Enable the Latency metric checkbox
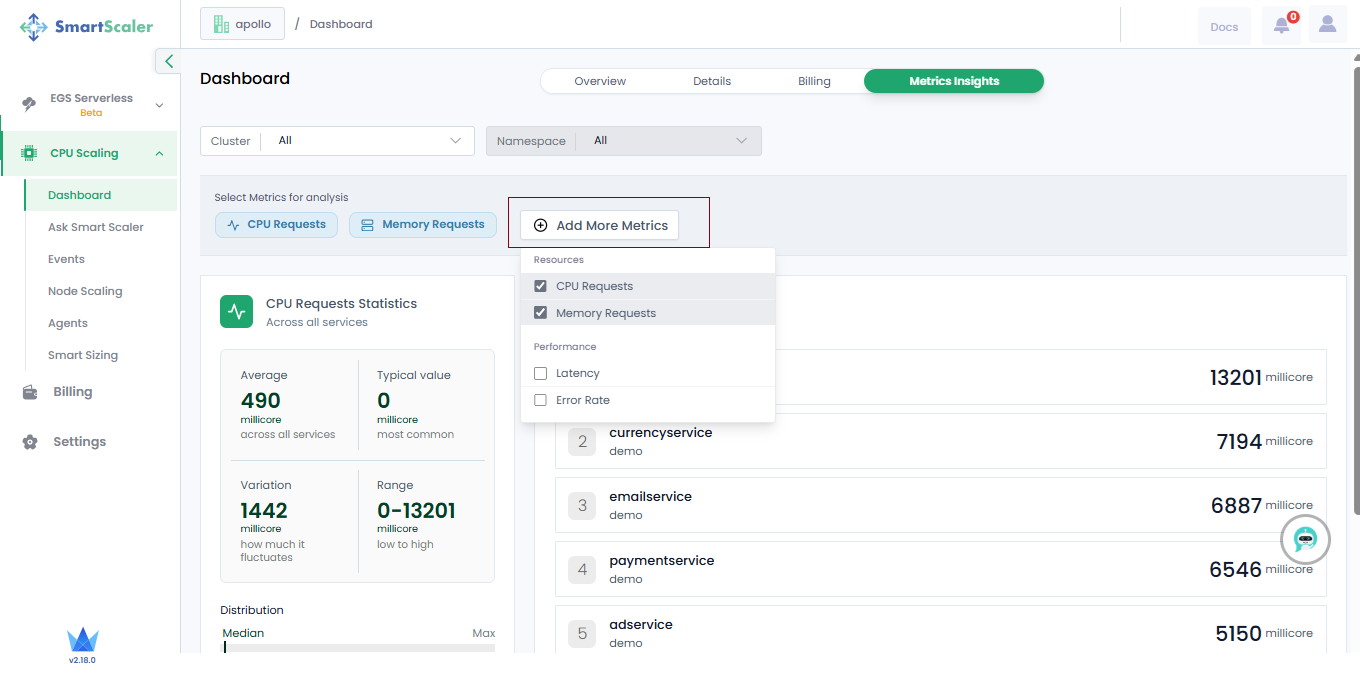The image size is (1360, 687). point(541,373)
